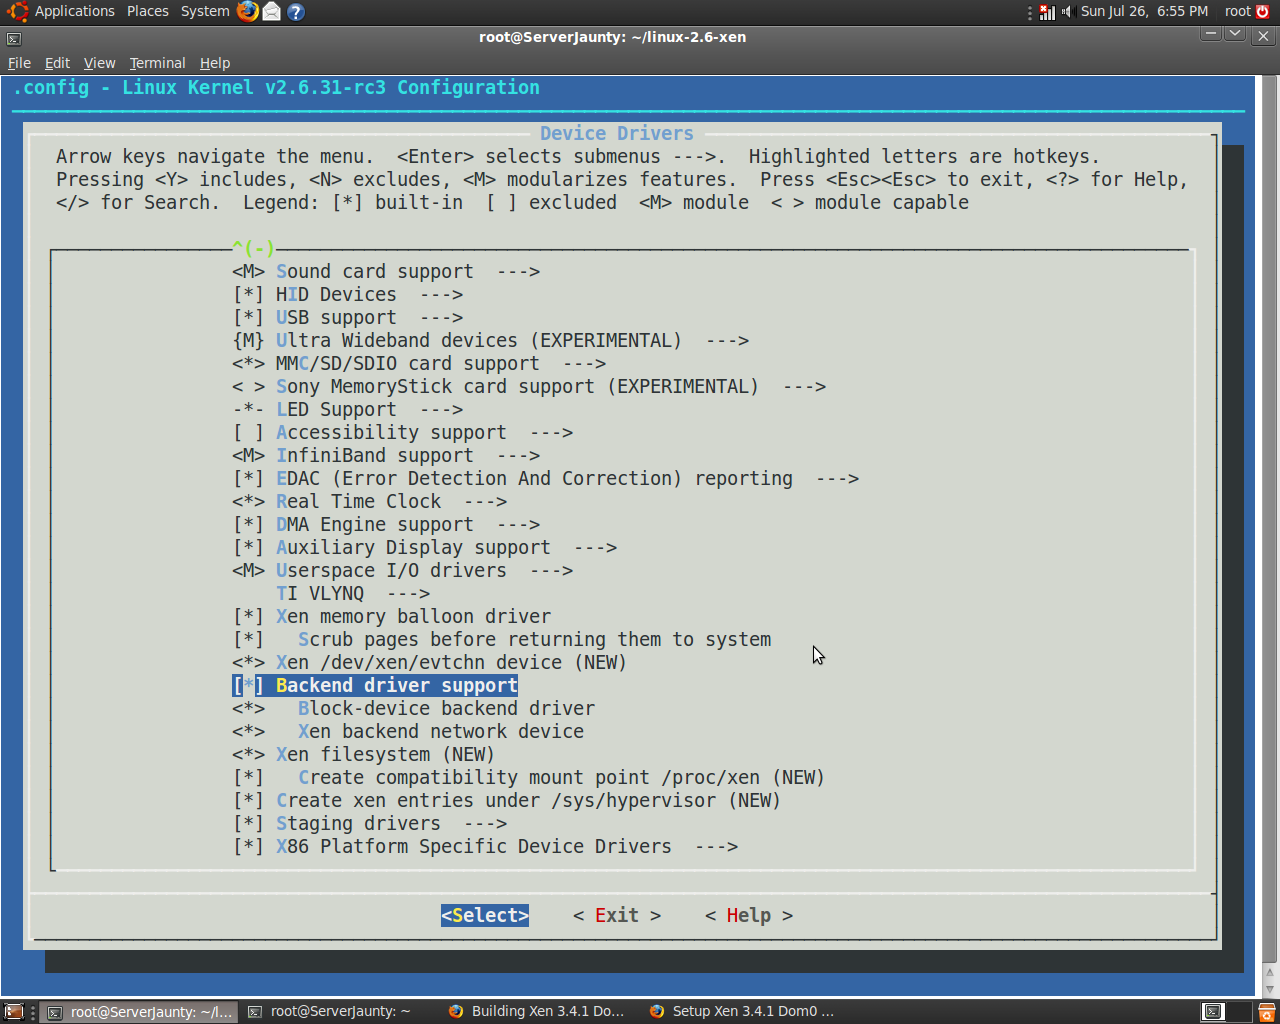Enable the Accessibility support checkbox
This screenshot has width=1280, height=1024.
click(x=248, y=433)
